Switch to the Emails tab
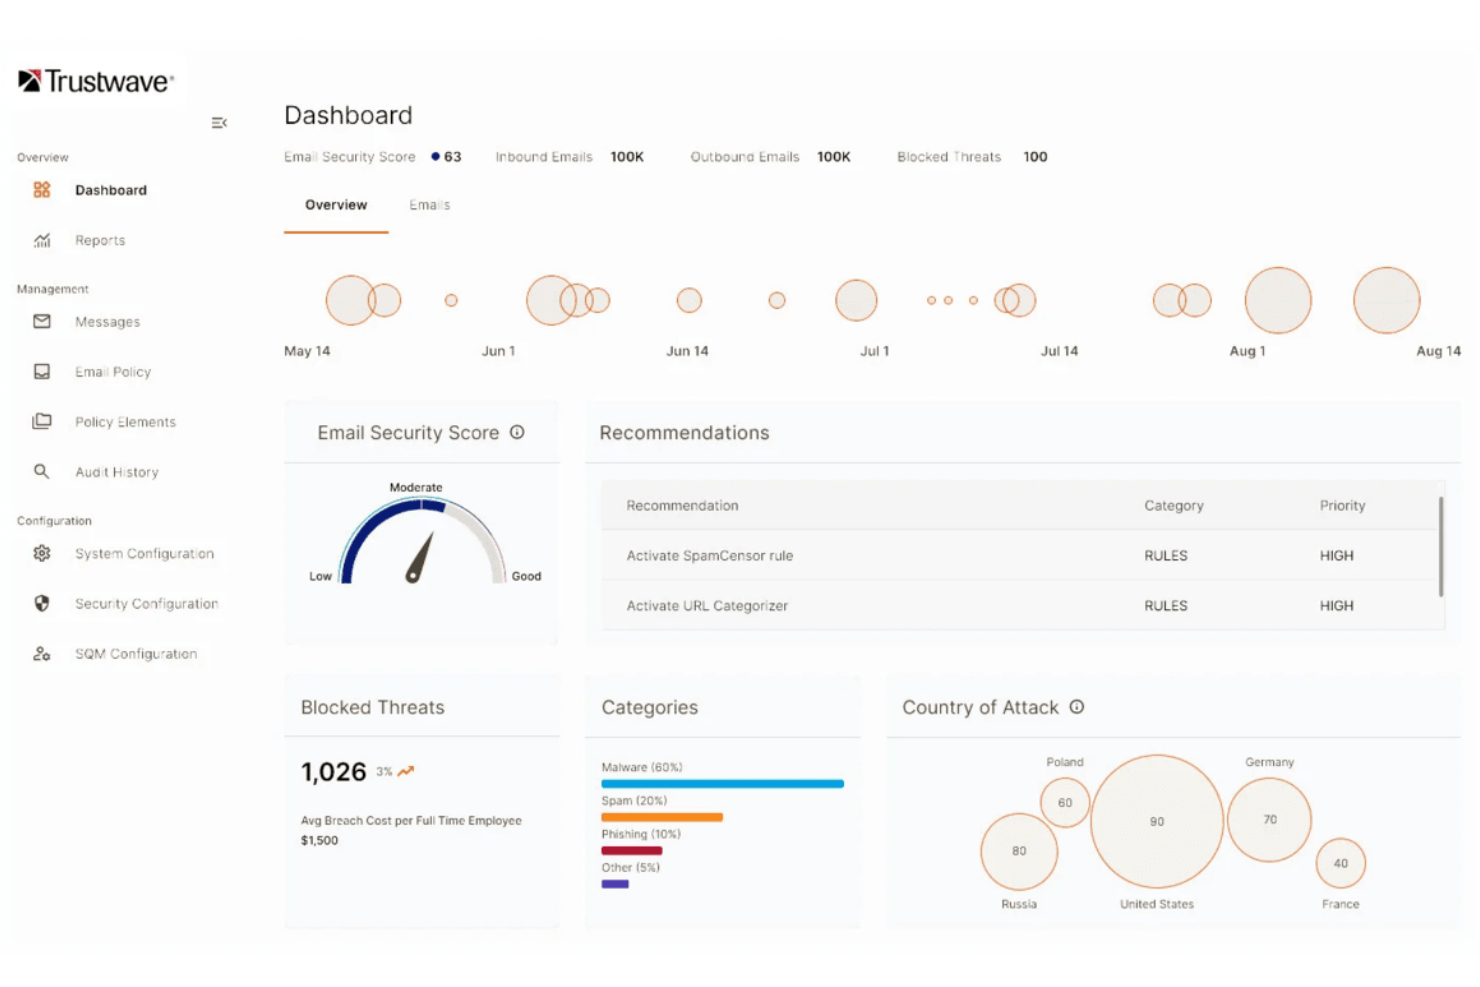The height and width of the screenshot is (987, 1480). click(429, 205)
